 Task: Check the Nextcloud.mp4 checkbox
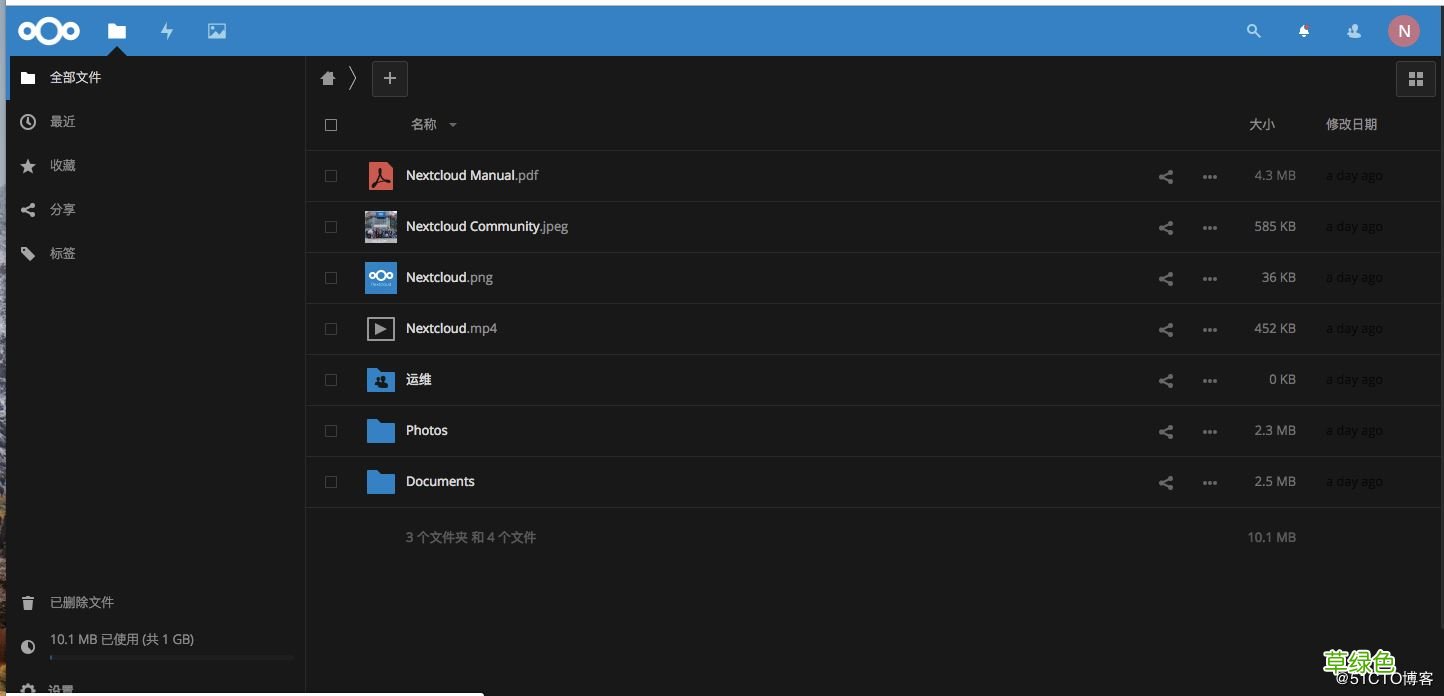point(331,329)
